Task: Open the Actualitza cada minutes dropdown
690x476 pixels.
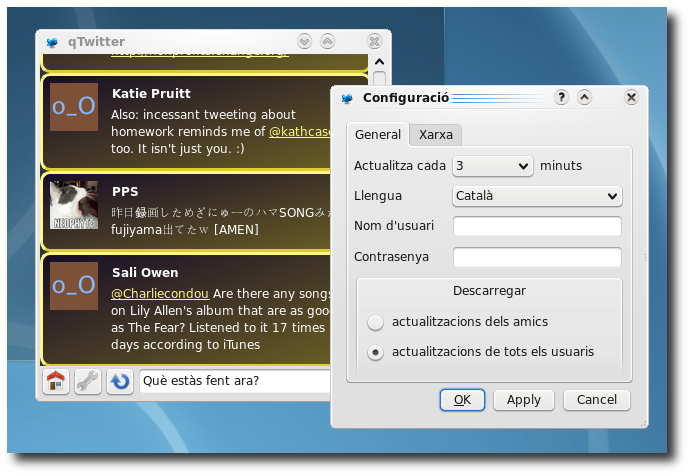Action: [492, 166]
